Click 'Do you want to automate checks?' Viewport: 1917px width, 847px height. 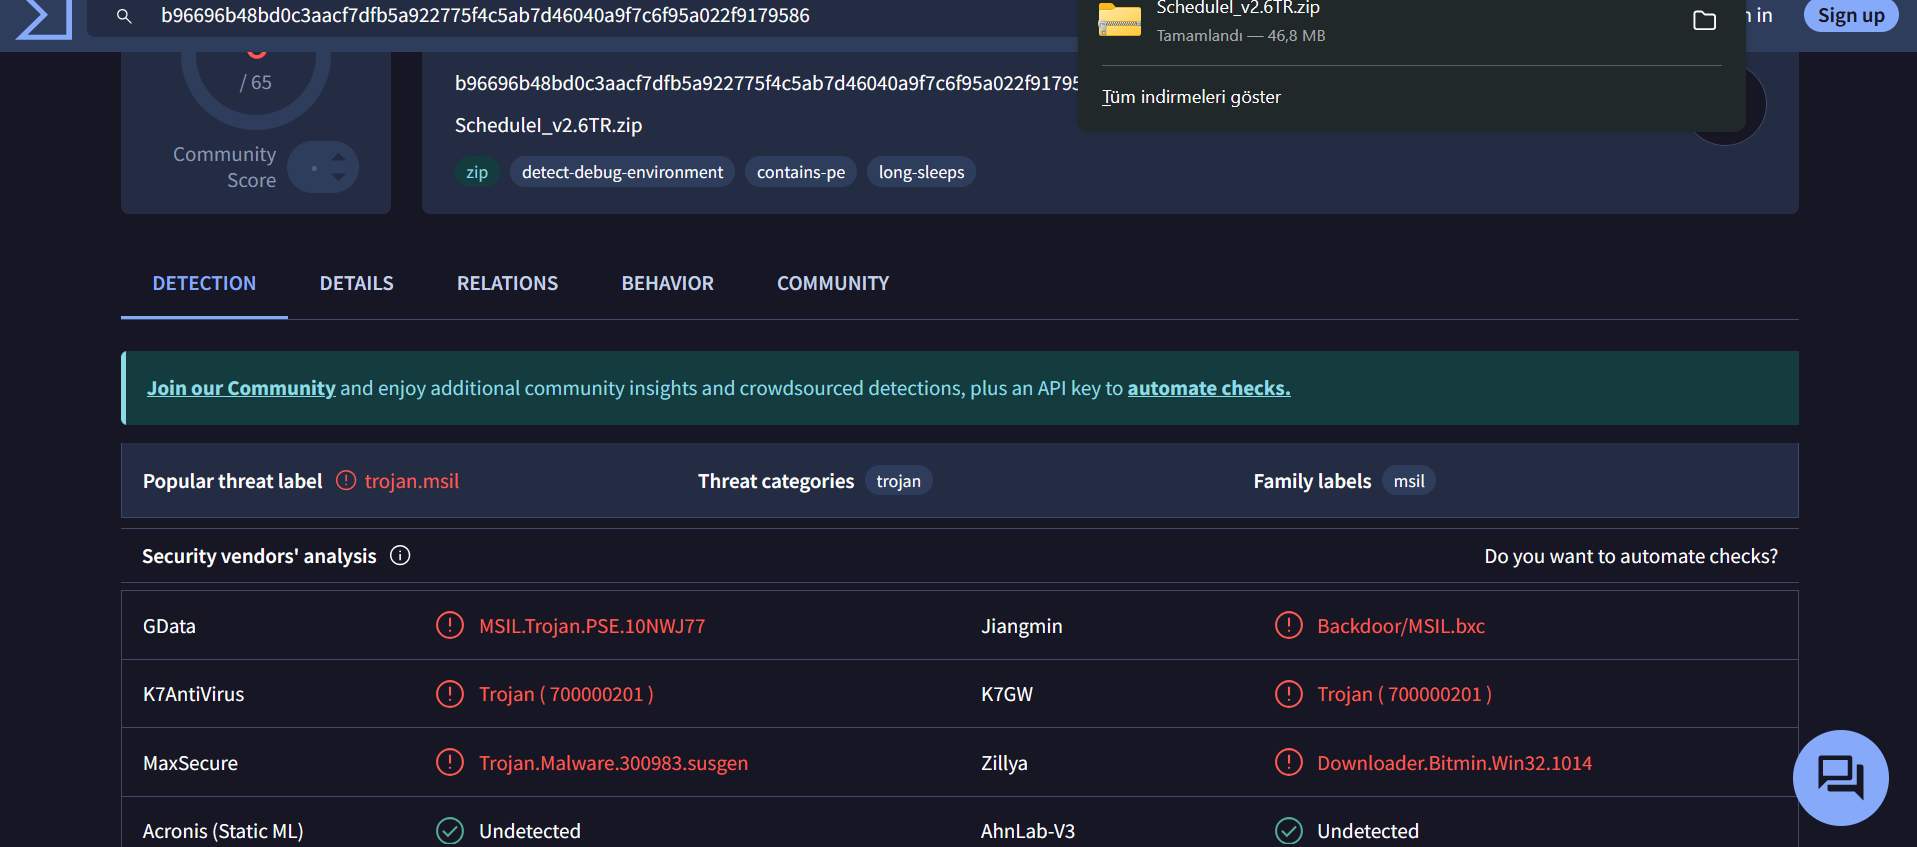pos(1631,556)
